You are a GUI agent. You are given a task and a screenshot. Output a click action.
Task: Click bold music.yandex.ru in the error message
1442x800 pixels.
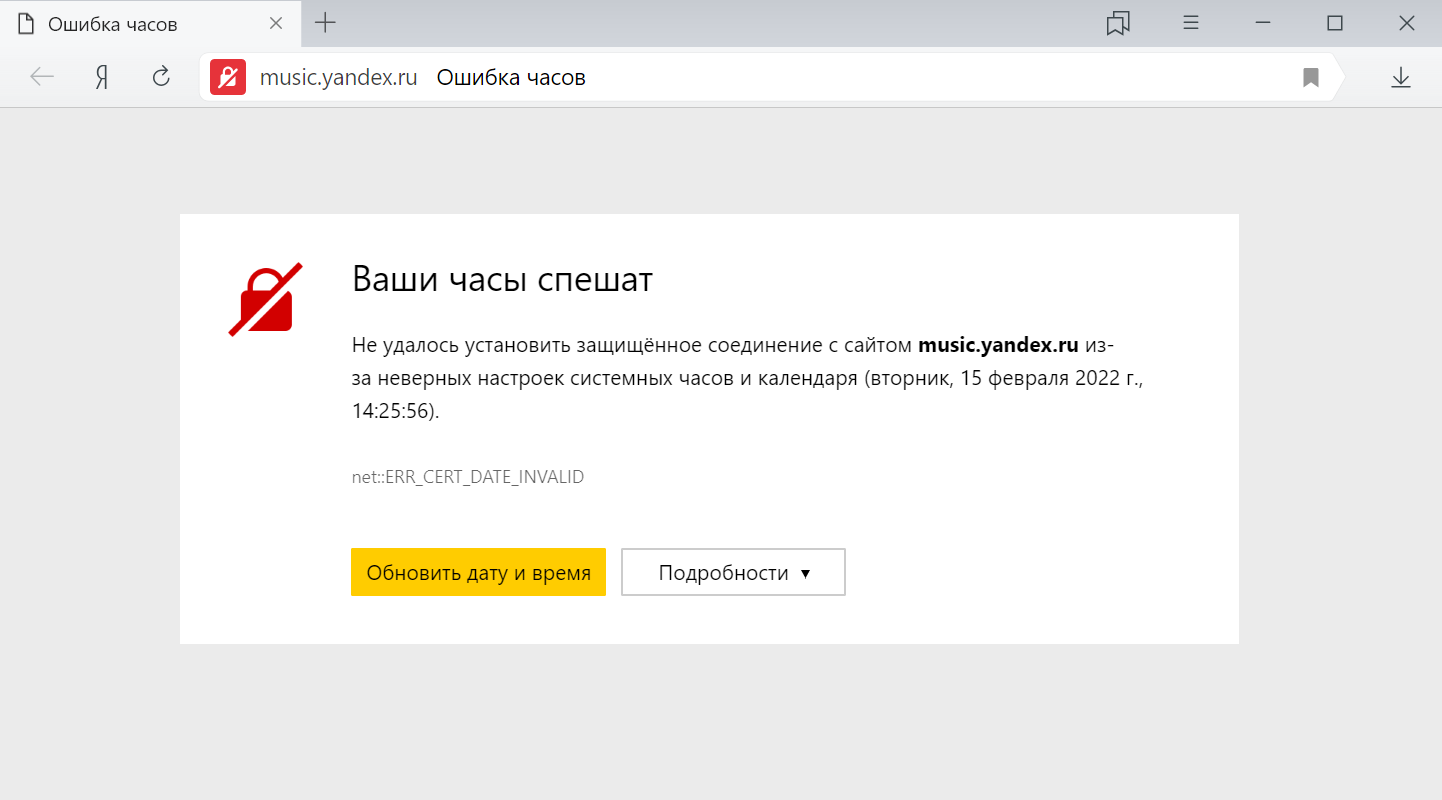tap(998, 346)
